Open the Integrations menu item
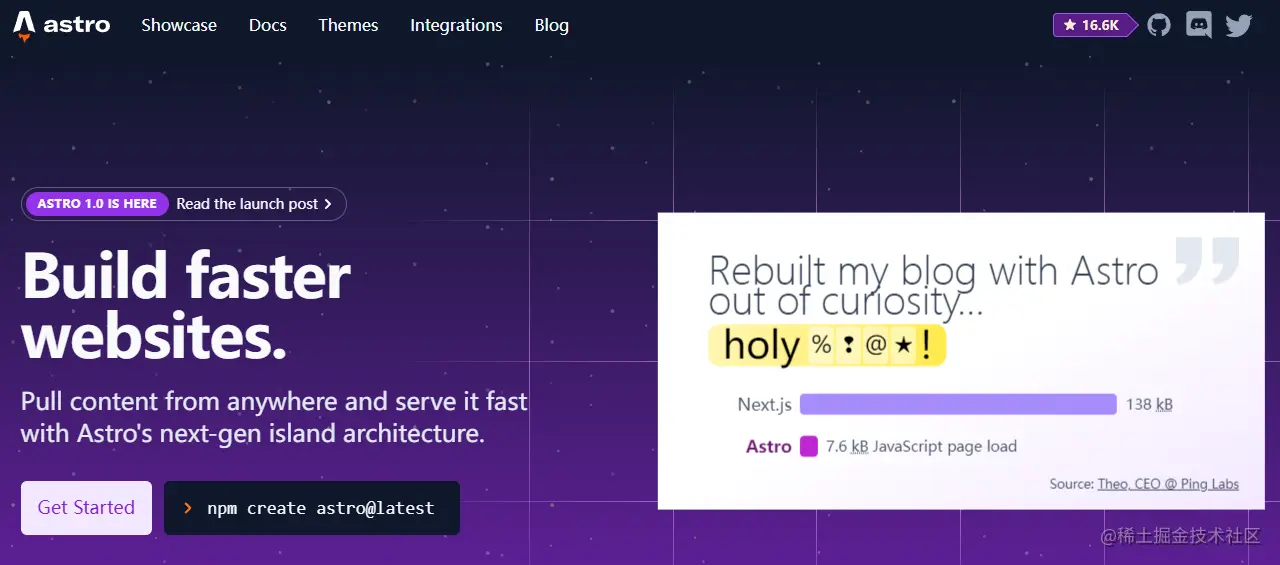The height and width of the screenshot is (565, 1280). (456, 25)
